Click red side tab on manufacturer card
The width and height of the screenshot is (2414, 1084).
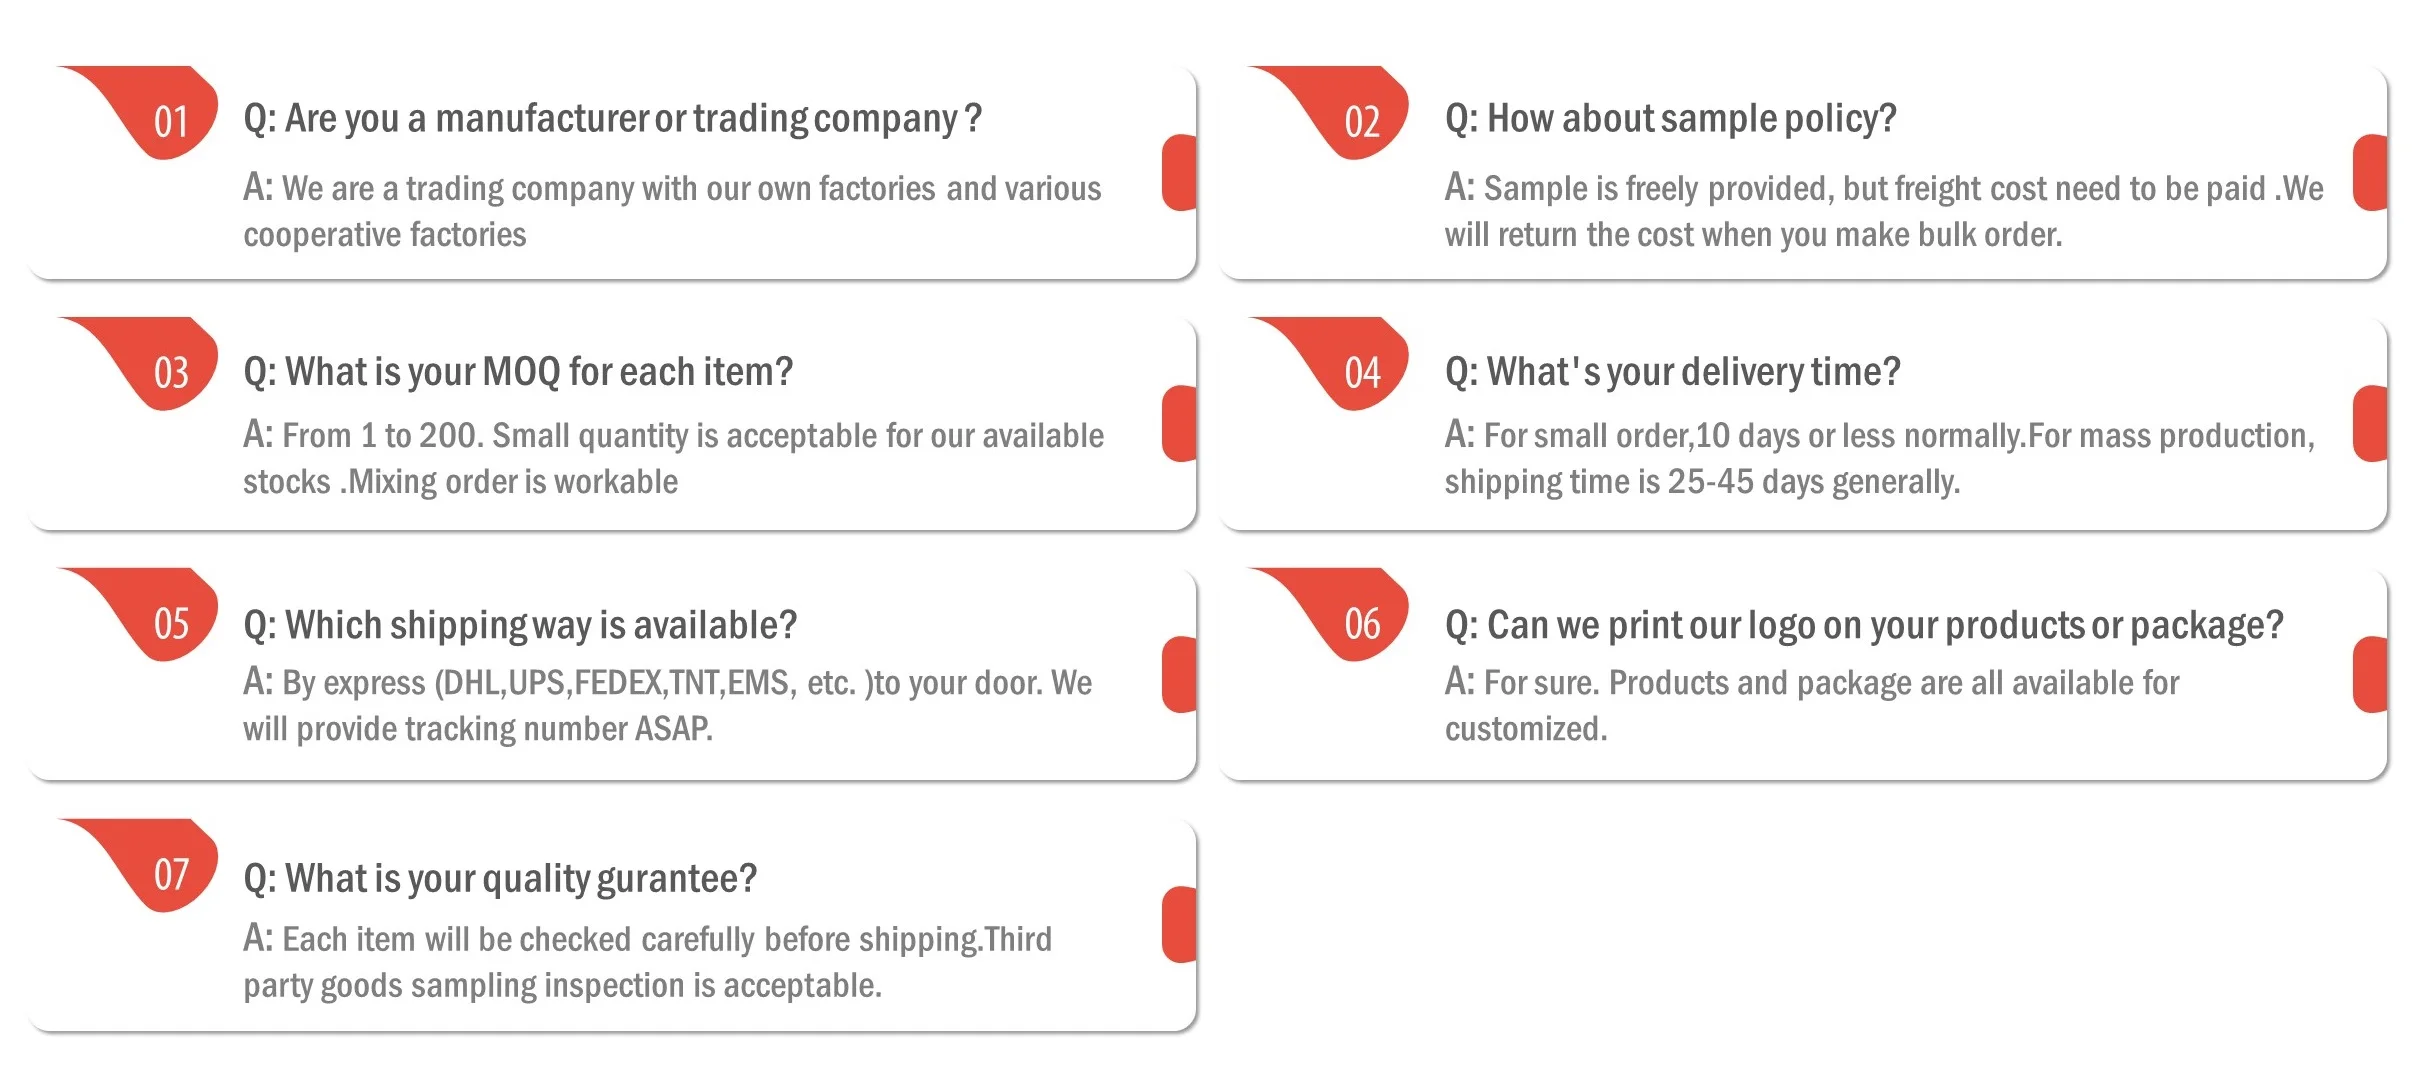(1180, 172)
